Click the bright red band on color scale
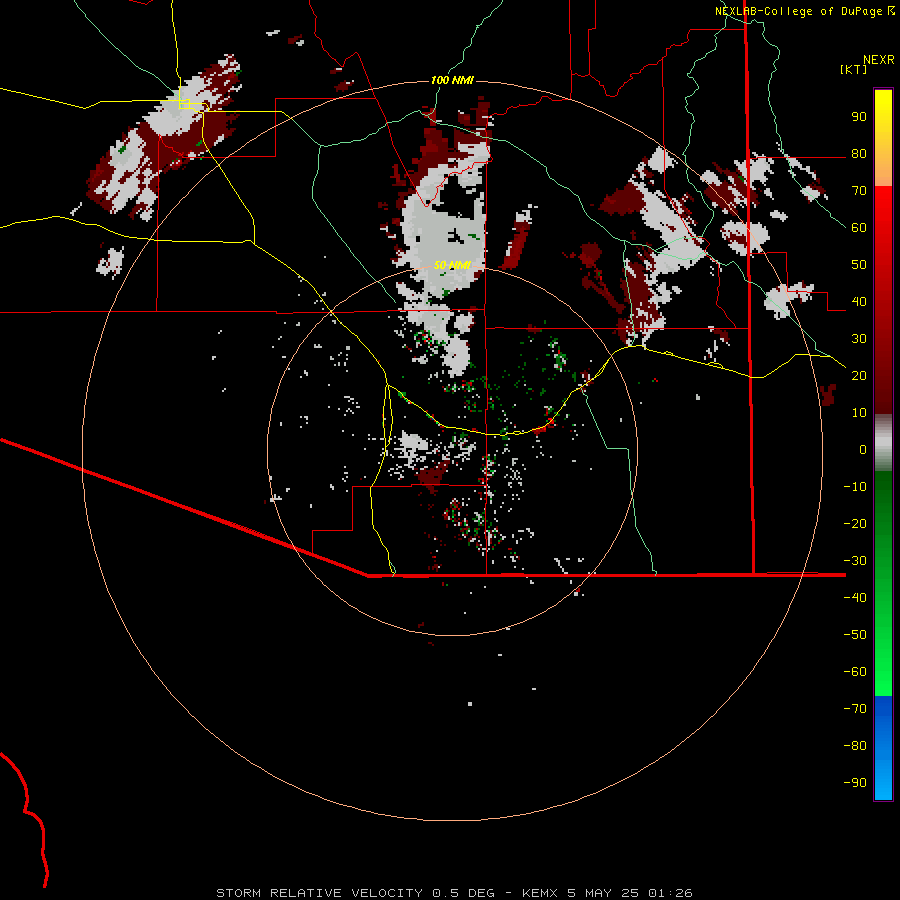The height and width of the screenshot is (900, 900). coord(883,212)
